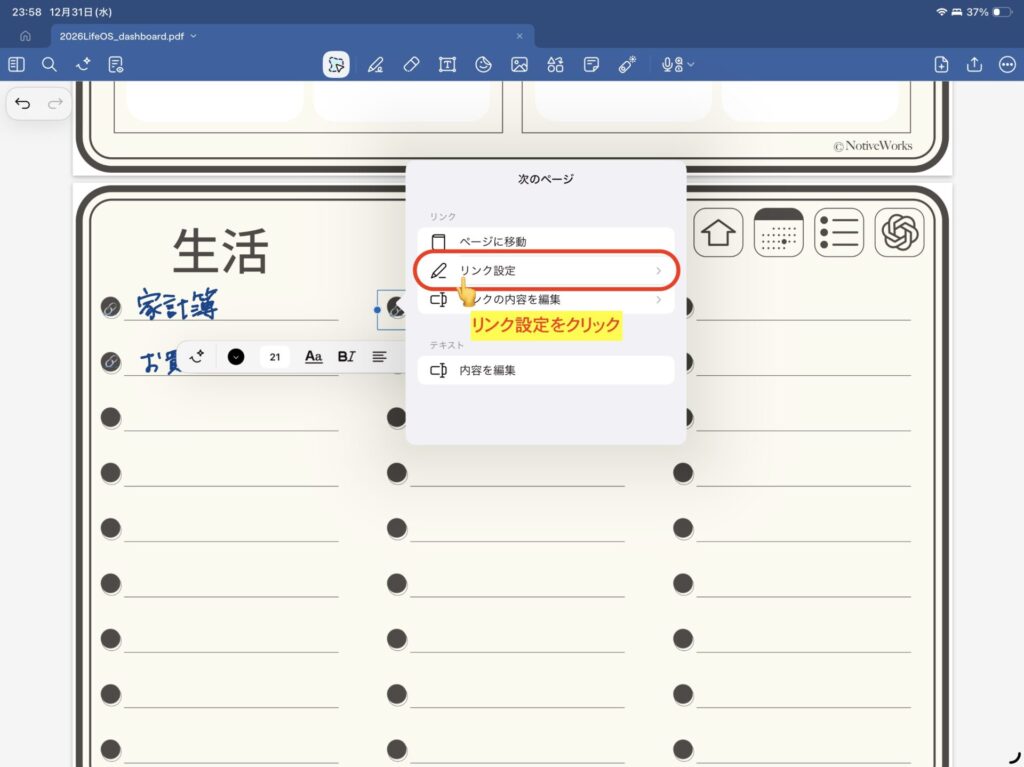The width and height of the screenshot is (1024, 767).
Task: Click the Share export icon
Action: (974, 65)
